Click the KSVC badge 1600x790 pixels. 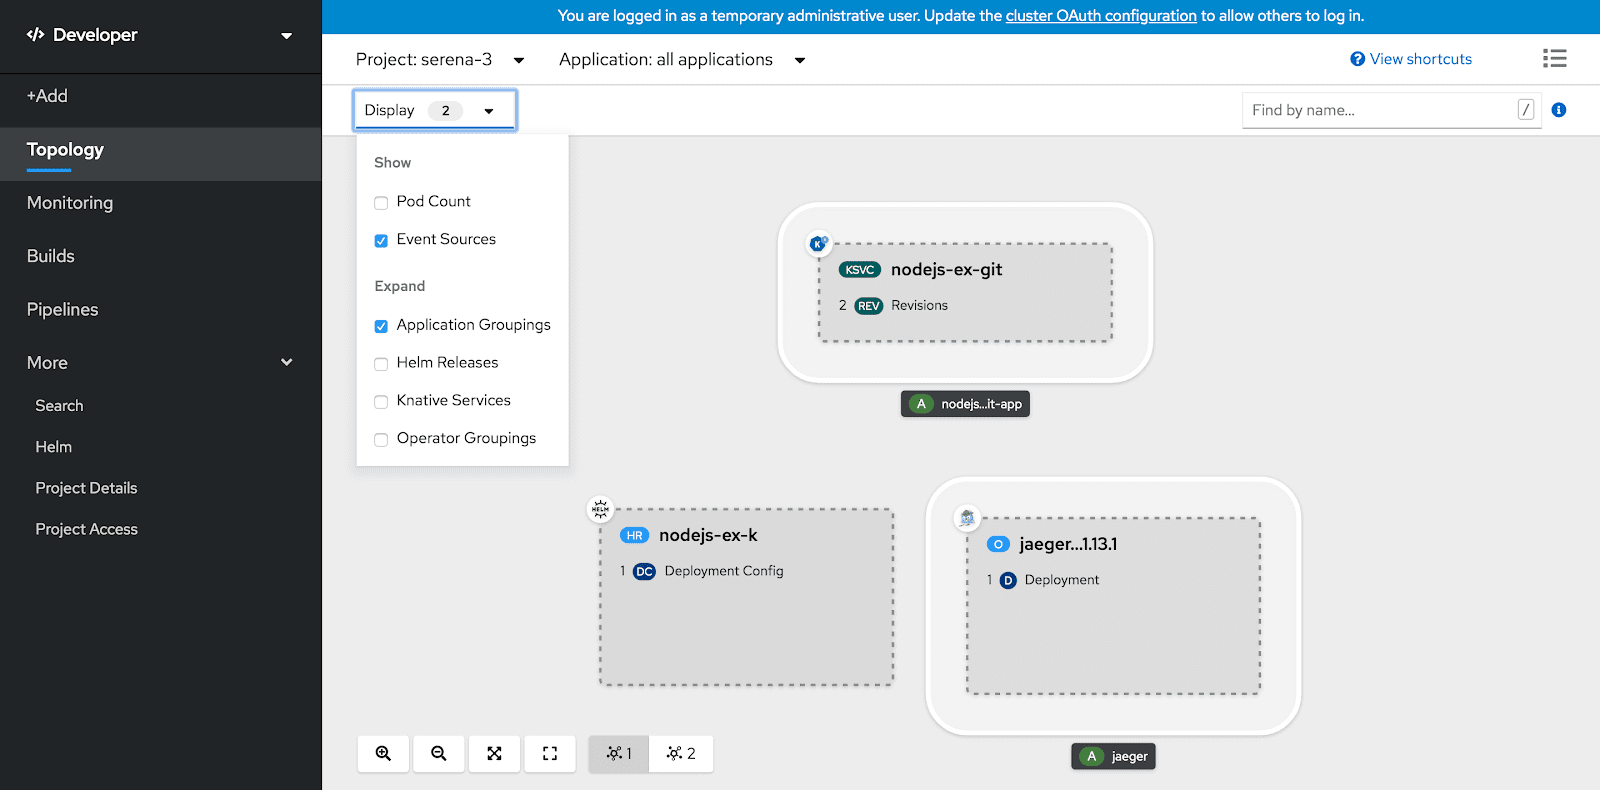click(x=860, y=270)
